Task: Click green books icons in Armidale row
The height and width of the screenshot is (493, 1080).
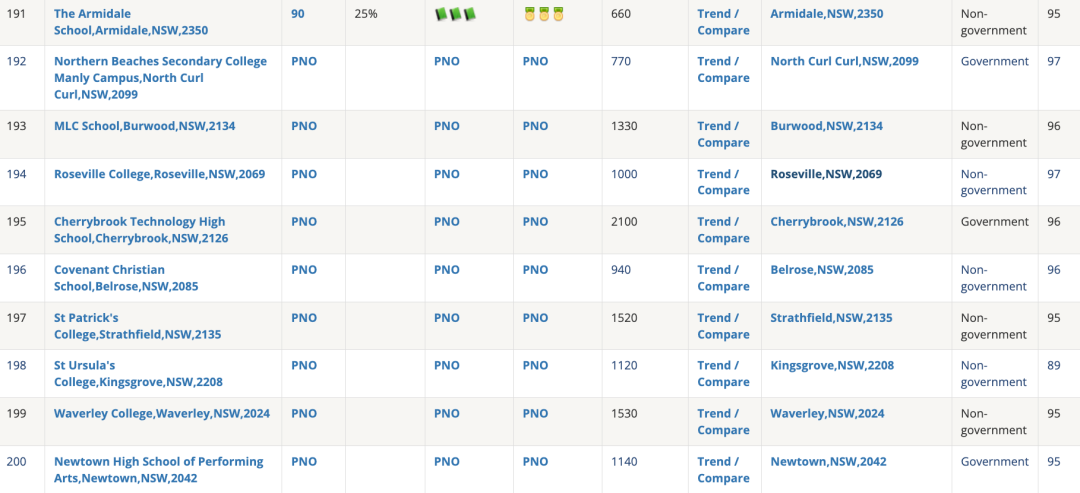Action: [x=455, y=14]
